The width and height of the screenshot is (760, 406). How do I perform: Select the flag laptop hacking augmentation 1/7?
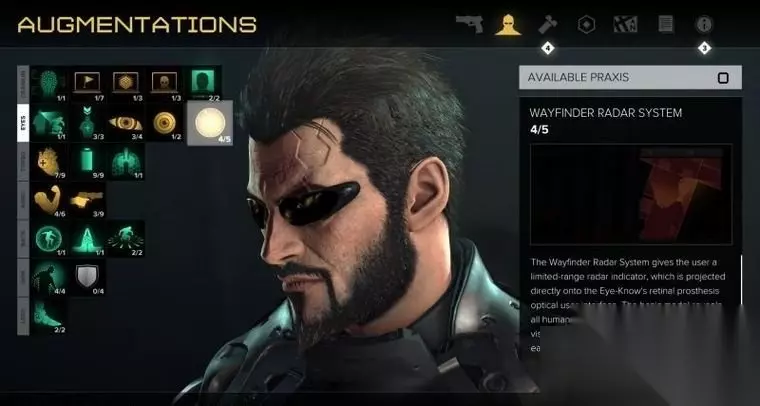click(87, 84)
